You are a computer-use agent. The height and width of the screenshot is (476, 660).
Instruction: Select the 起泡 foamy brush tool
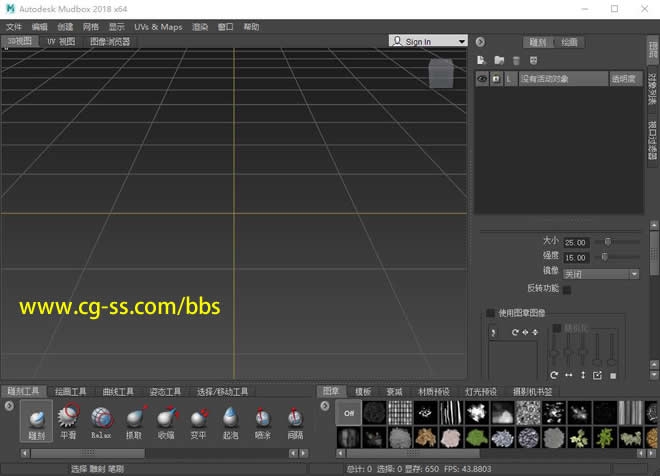click(230, 419)
